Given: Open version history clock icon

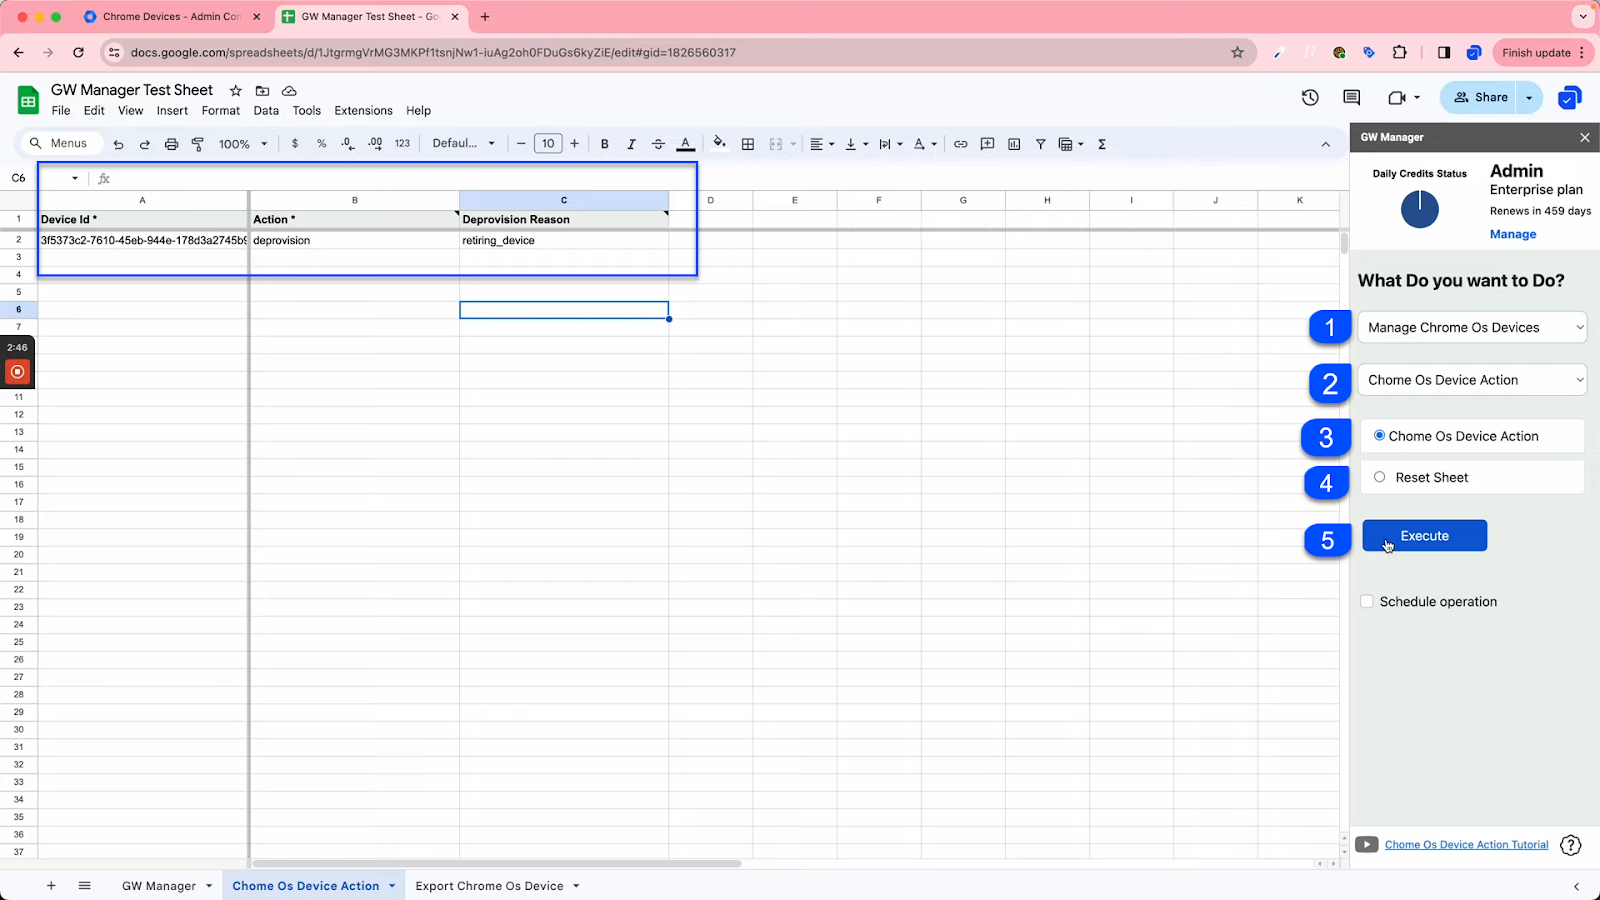Looking at the screenshot, I should (1310, 97).
